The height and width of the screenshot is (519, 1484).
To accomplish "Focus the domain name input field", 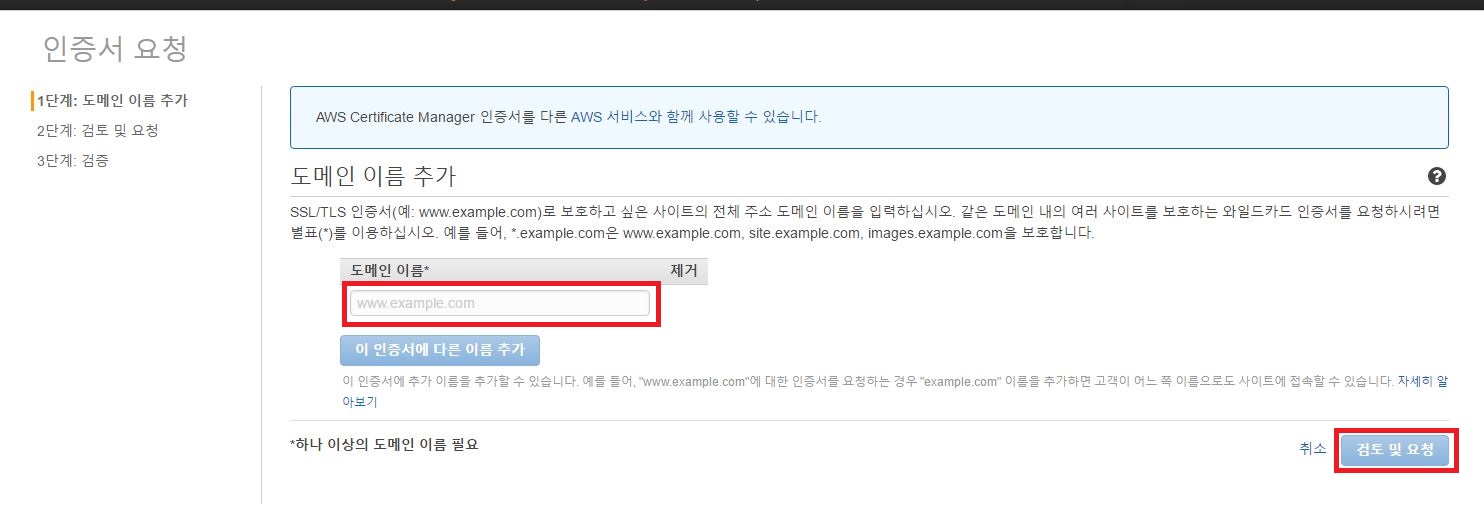I will [500, 303].
